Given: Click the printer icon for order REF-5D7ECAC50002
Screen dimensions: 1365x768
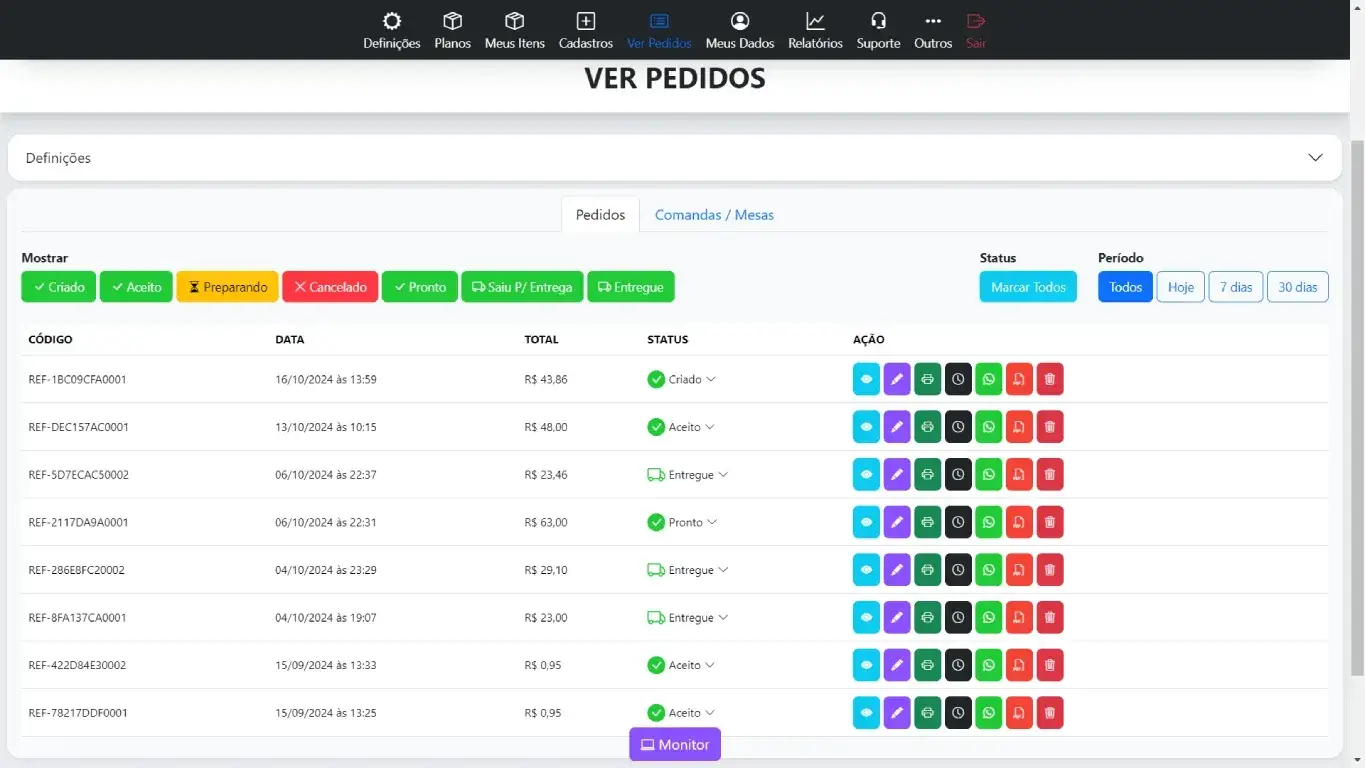Looking at the screenshot, I should [x=927, y=475].
